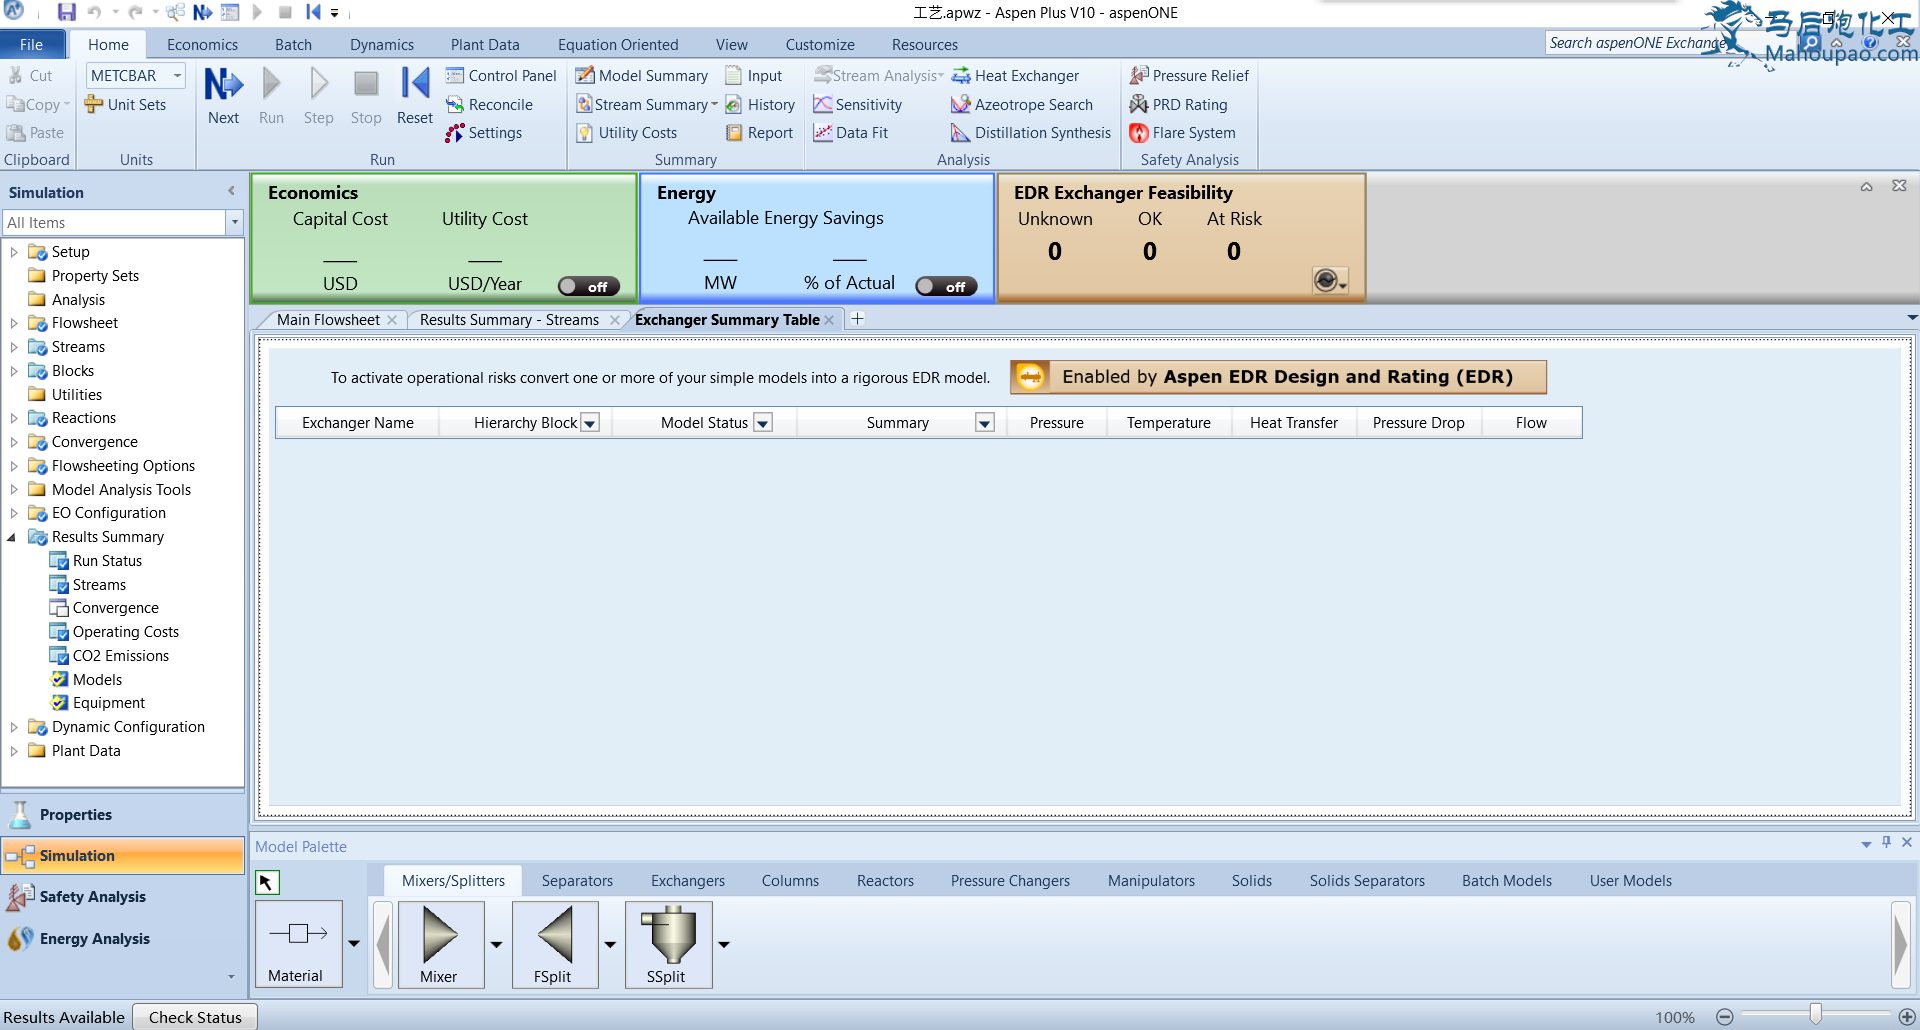Open Utility Costs summary

[627, 133]
